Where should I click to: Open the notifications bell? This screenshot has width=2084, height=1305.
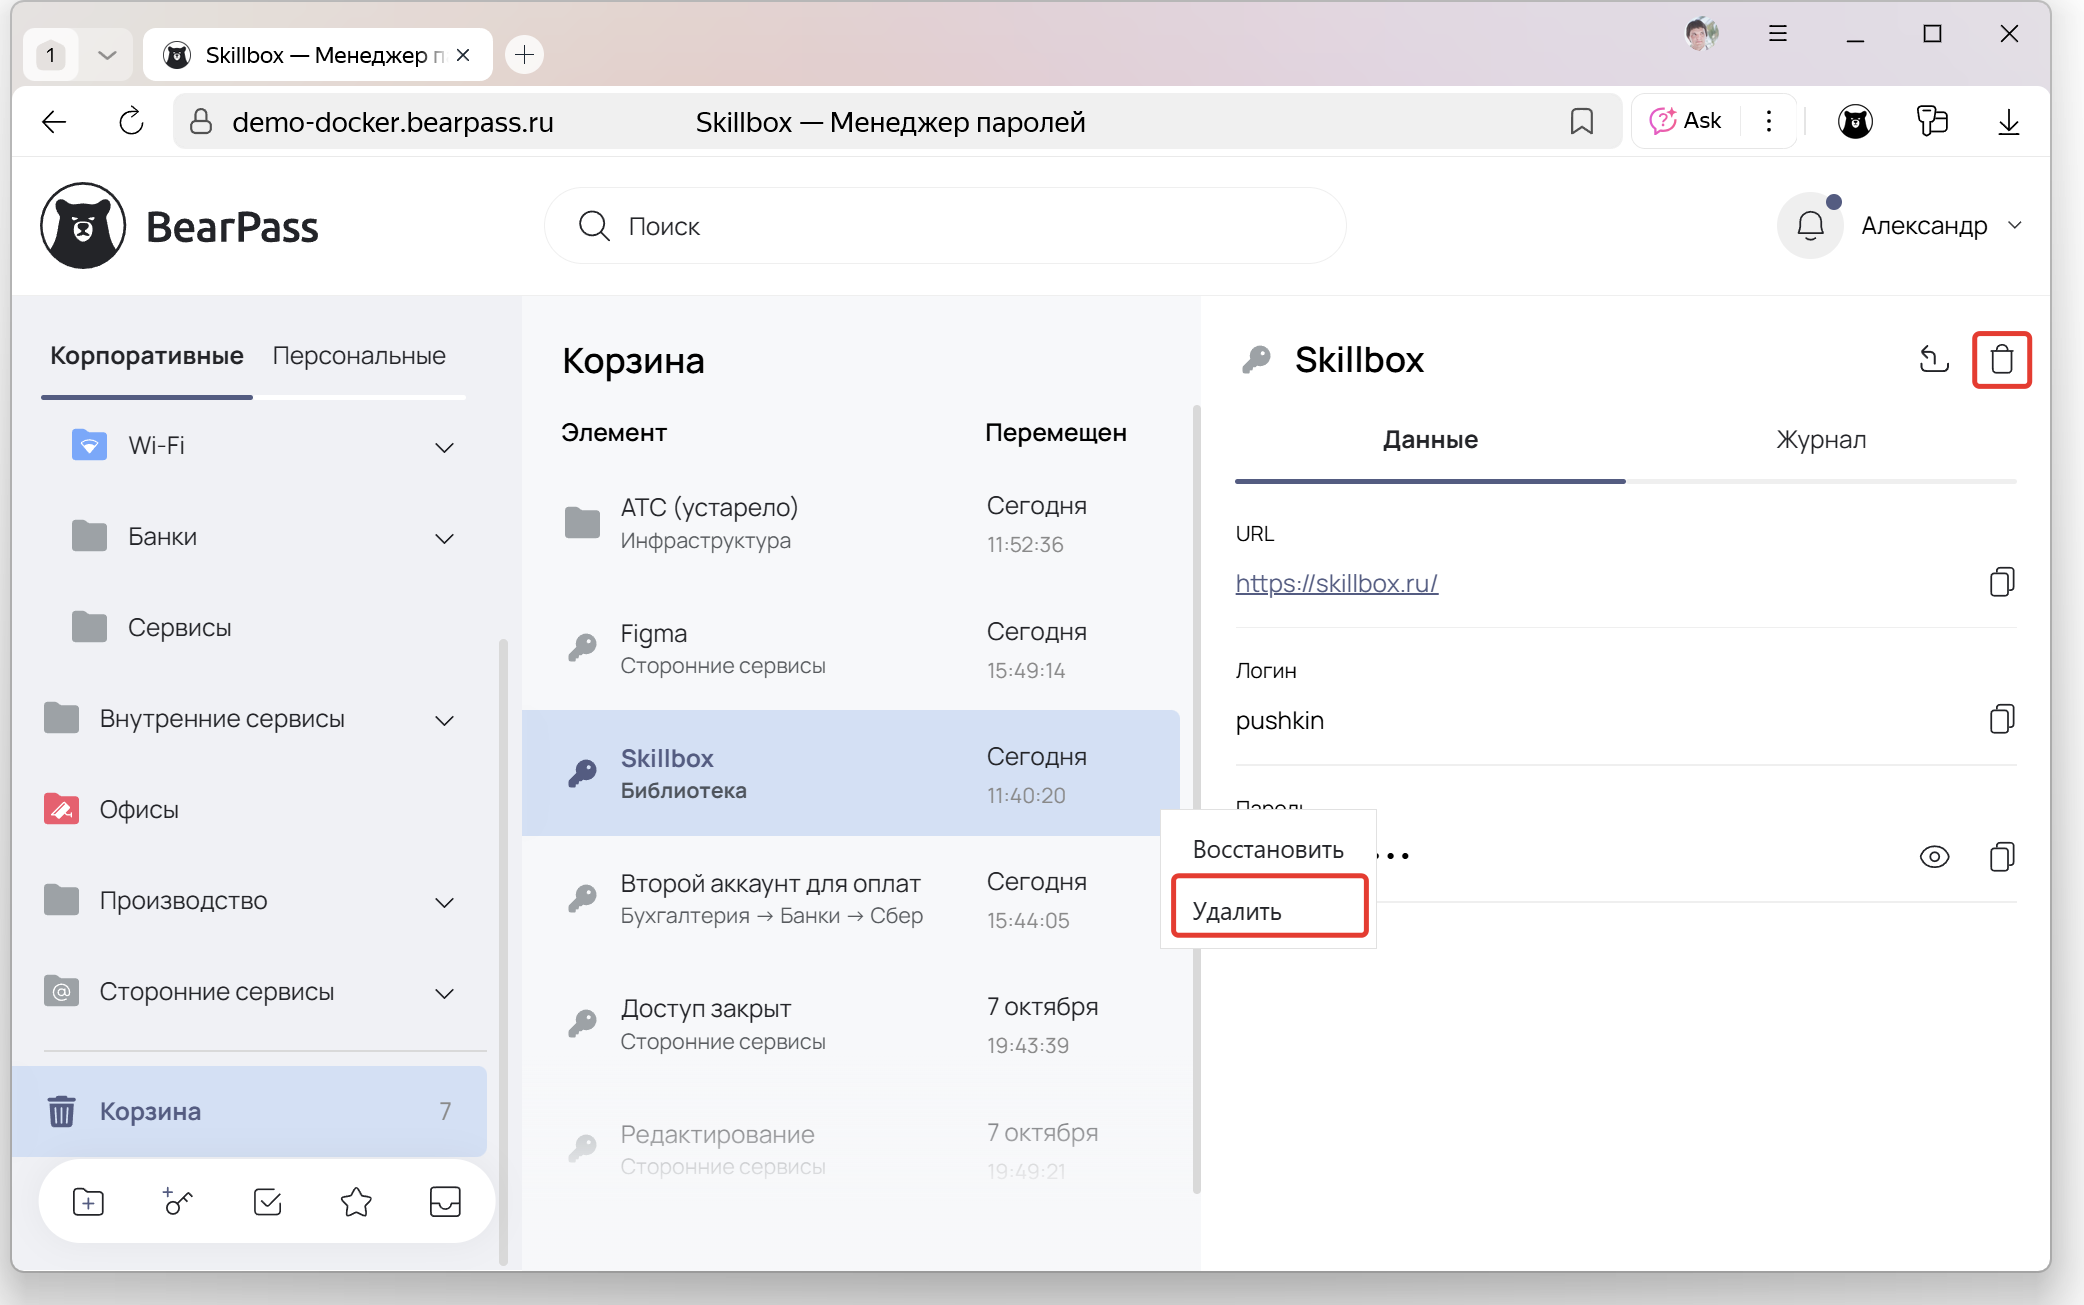1810,226
